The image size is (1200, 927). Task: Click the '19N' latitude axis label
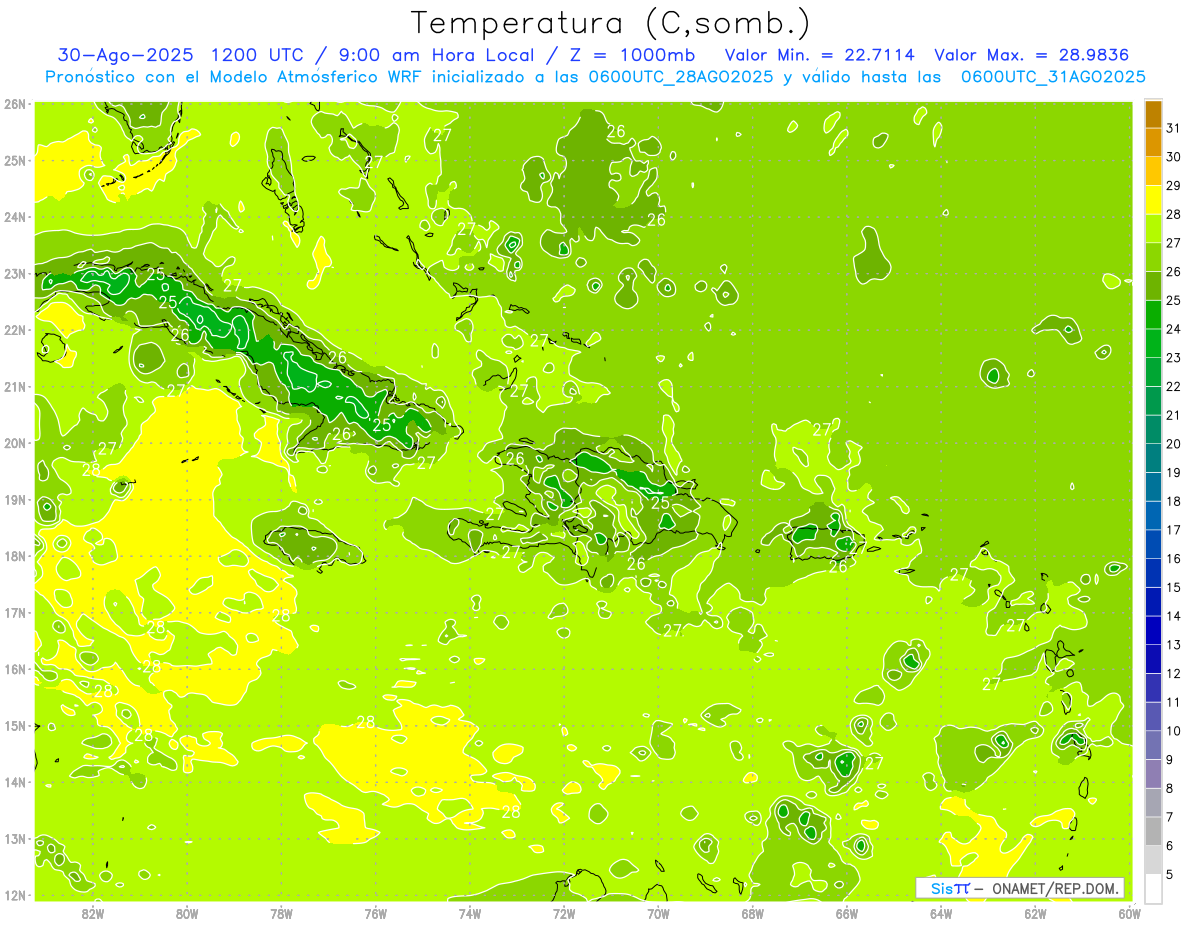point(15,499)
